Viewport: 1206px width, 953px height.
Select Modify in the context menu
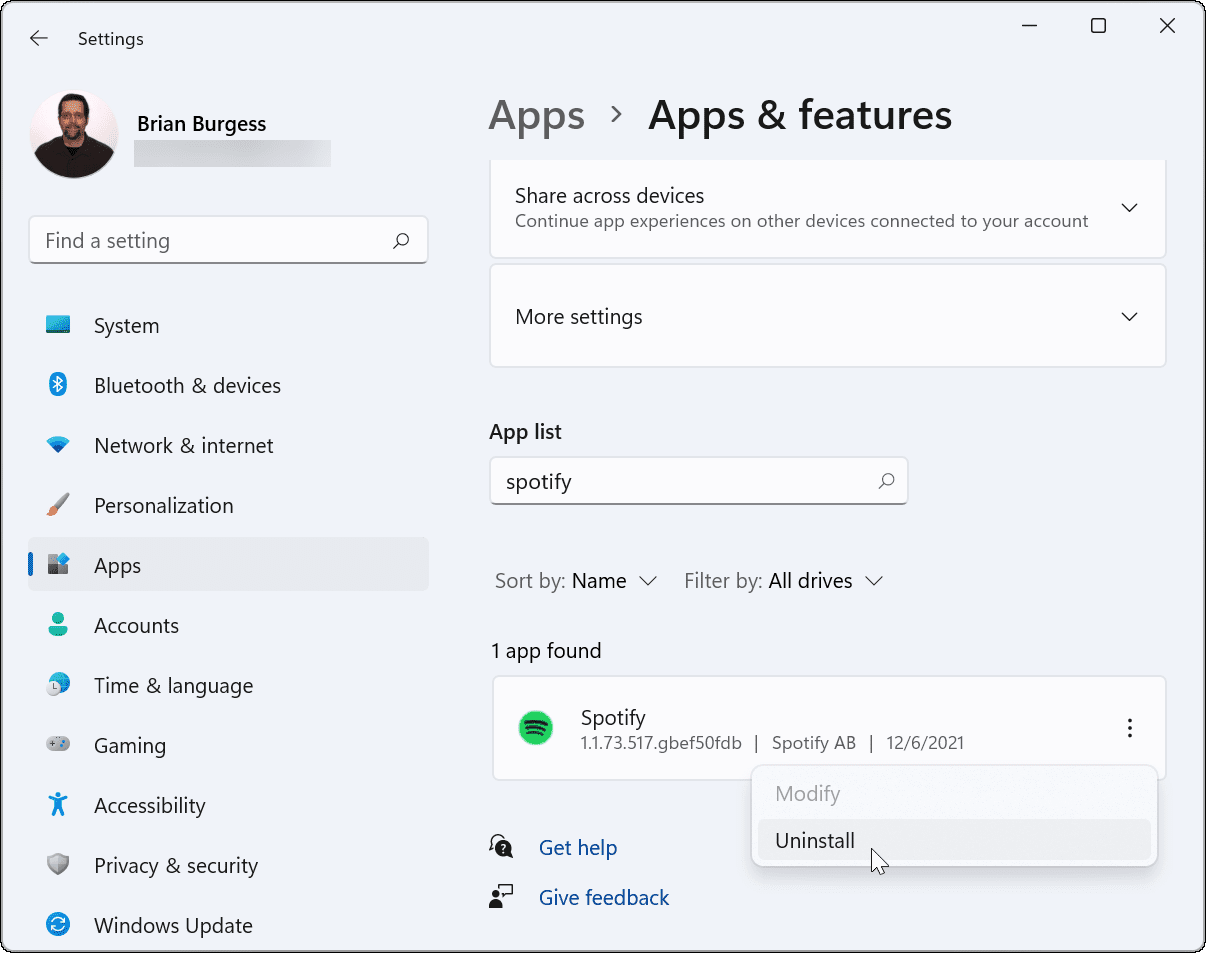pyautogui.click(x=808, y=794)
